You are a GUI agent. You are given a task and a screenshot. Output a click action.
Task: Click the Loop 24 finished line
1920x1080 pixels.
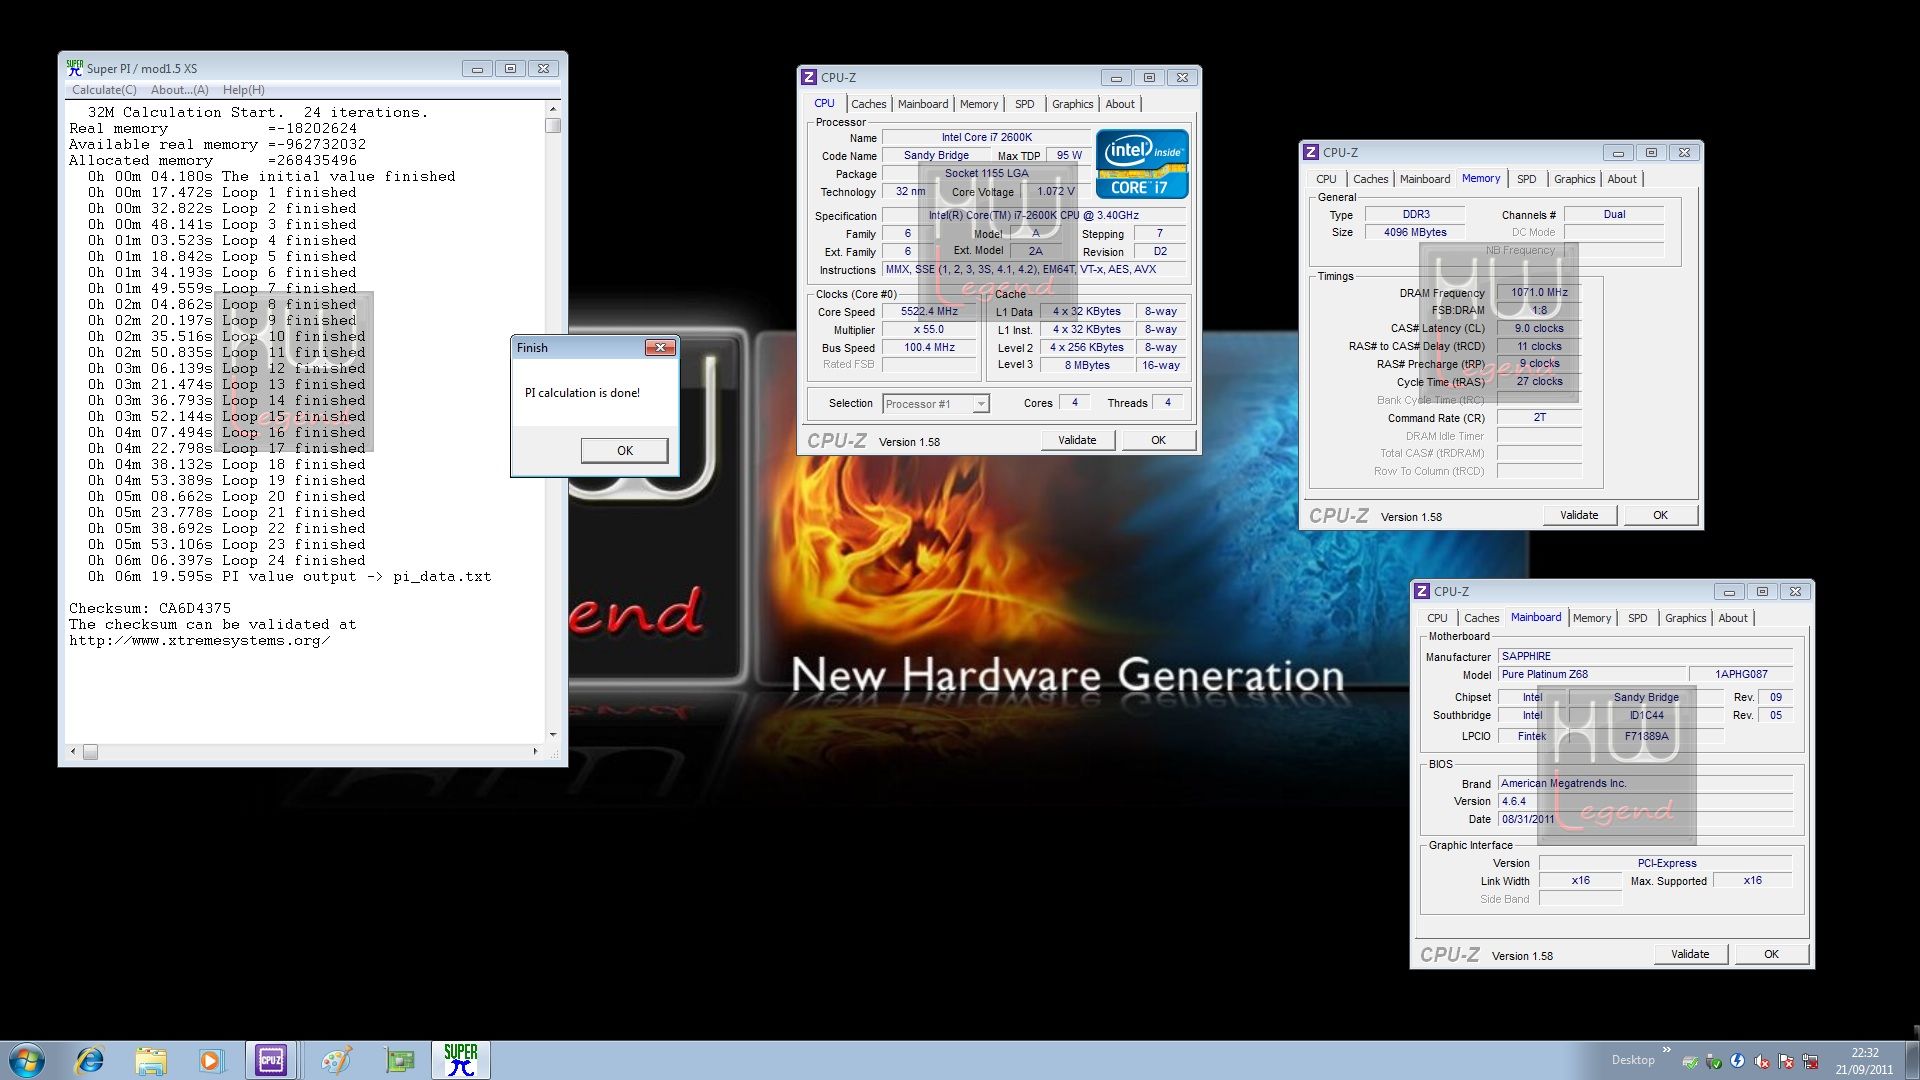(x=226, y=560)
